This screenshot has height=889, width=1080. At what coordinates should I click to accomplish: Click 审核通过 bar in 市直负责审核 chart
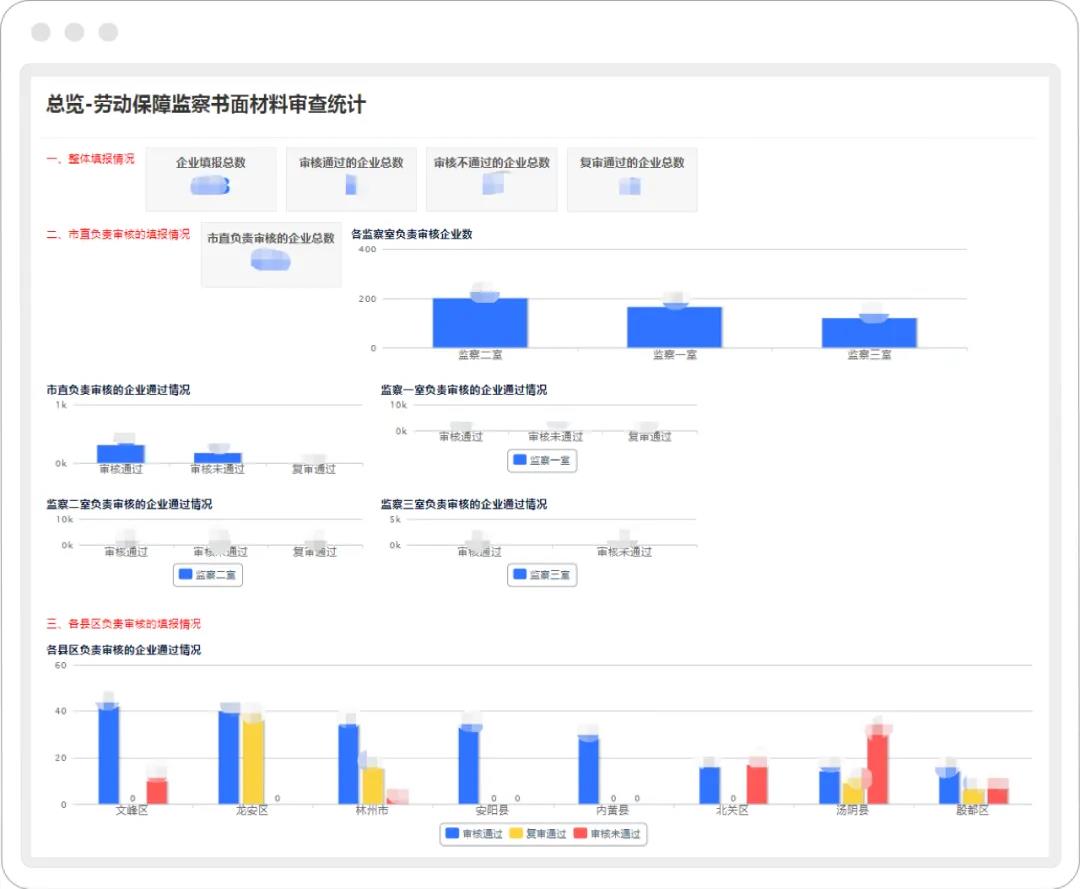121,454
